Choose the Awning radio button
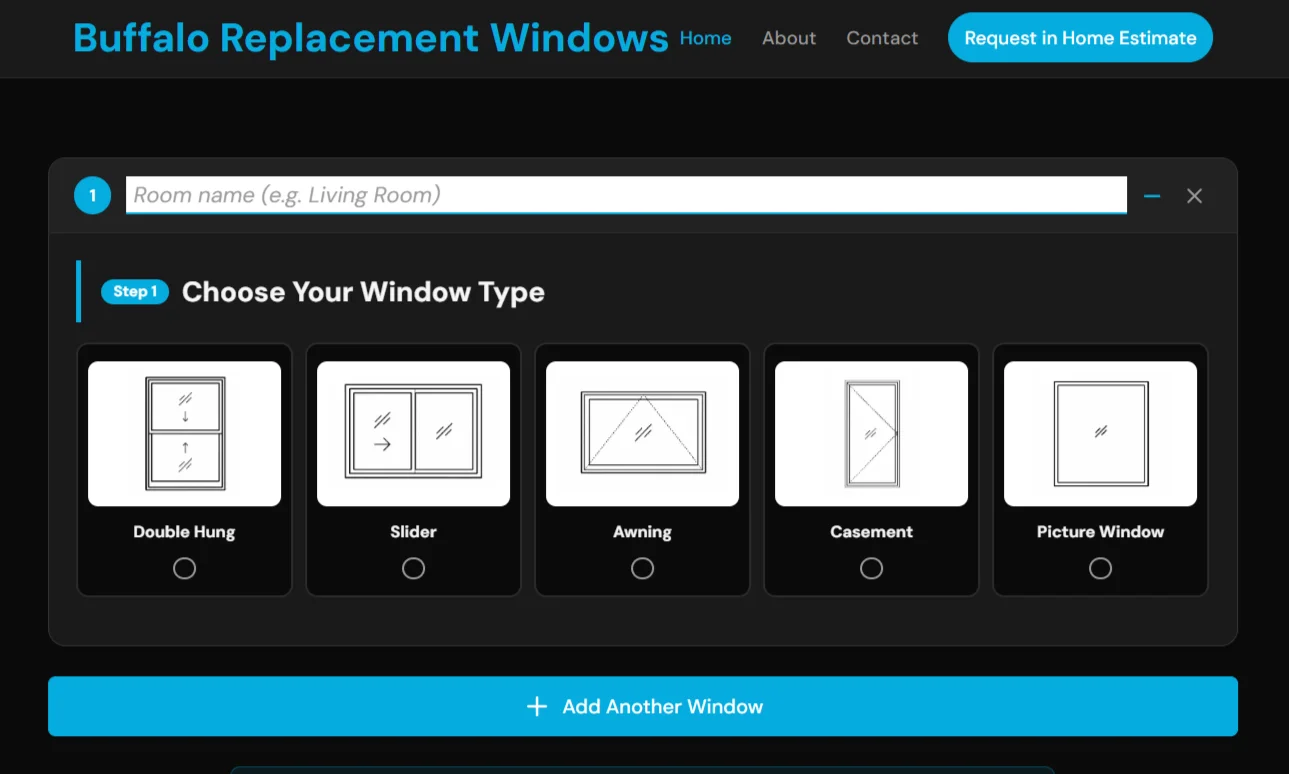Viewport: 1289px width, 774px height. 642,568
